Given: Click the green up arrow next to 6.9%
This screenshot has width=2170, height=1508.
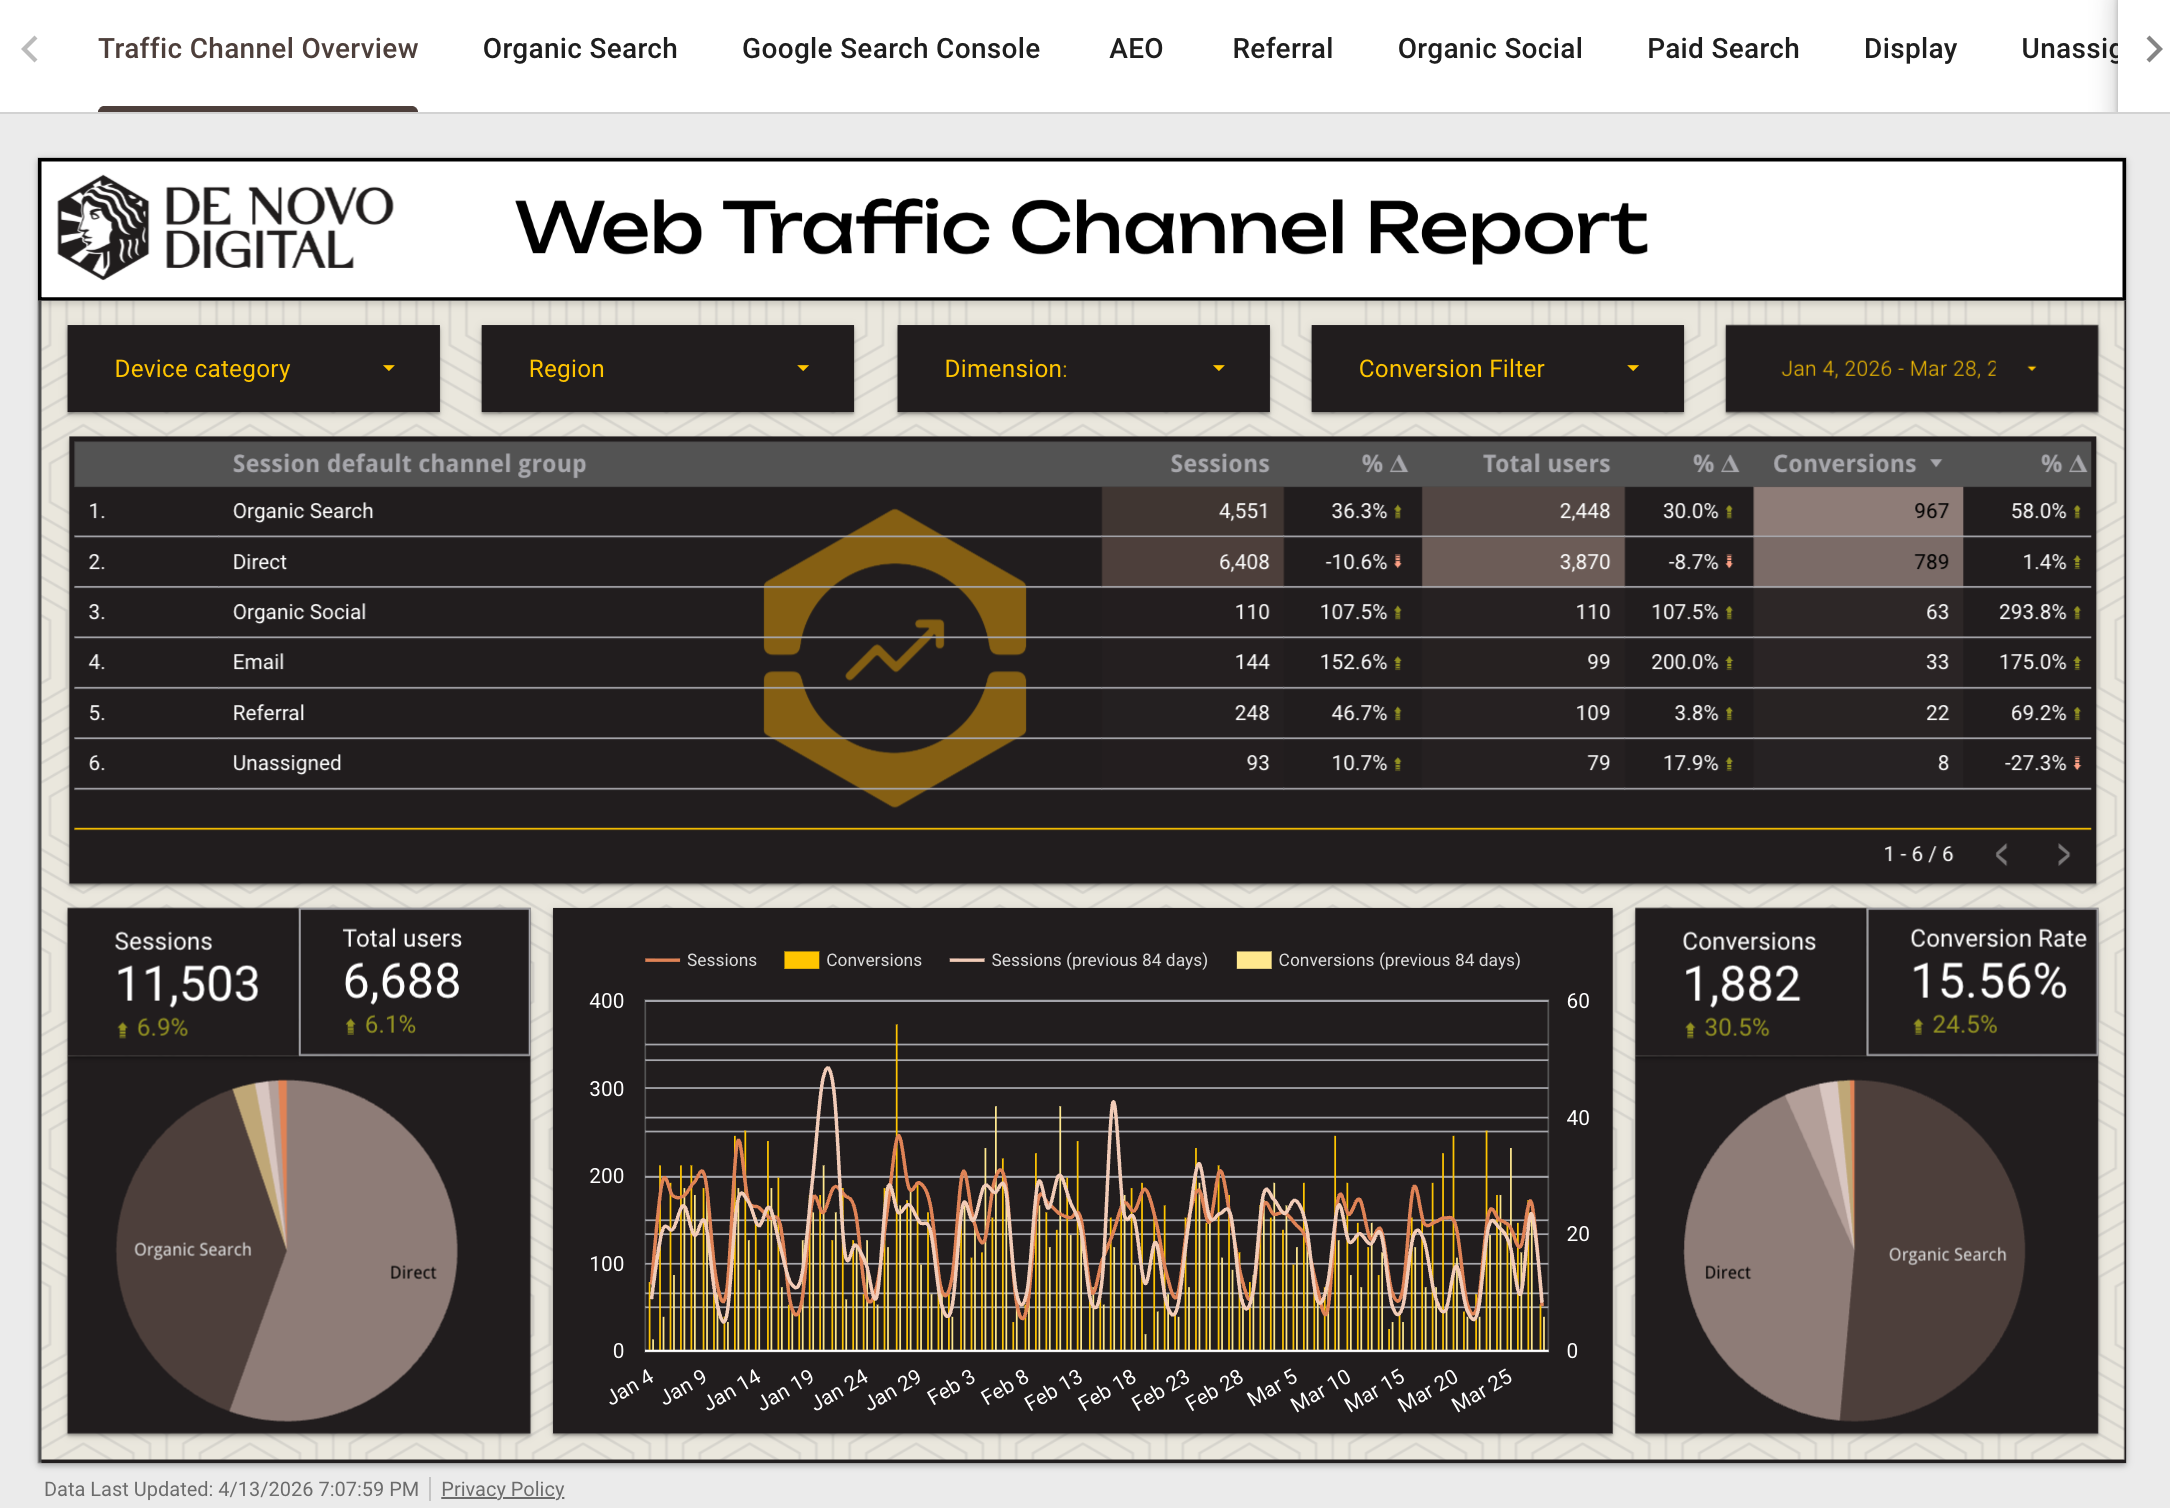Looking at the screenshot, I should [122, 1026].
